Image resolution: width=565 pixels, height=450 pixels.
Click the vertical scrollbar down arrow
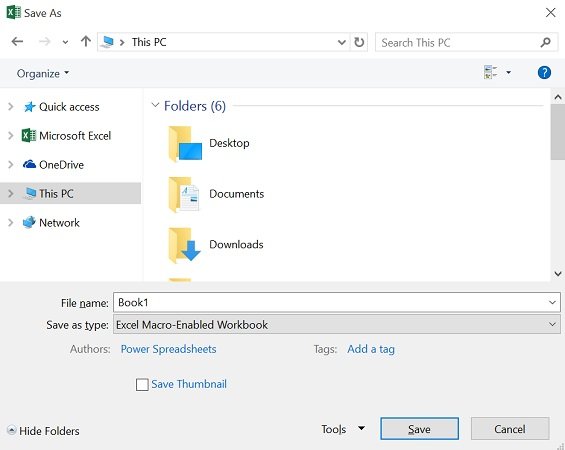point(558,274)
